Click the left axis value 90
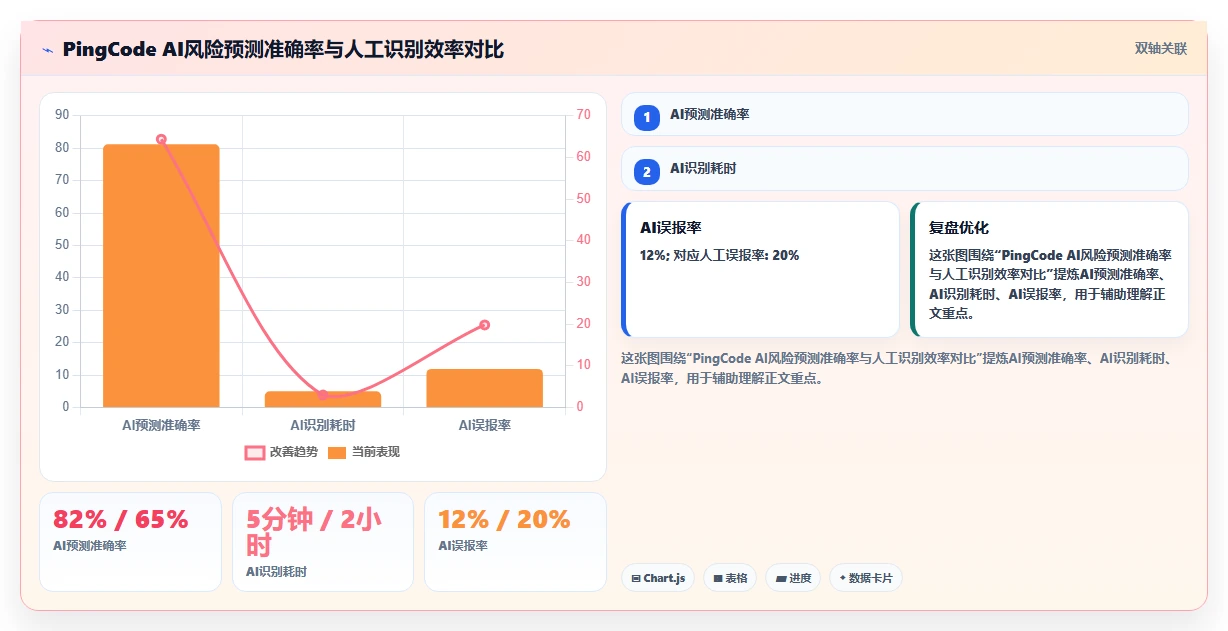The image size is (1228, 631). [x=62, y=115]
